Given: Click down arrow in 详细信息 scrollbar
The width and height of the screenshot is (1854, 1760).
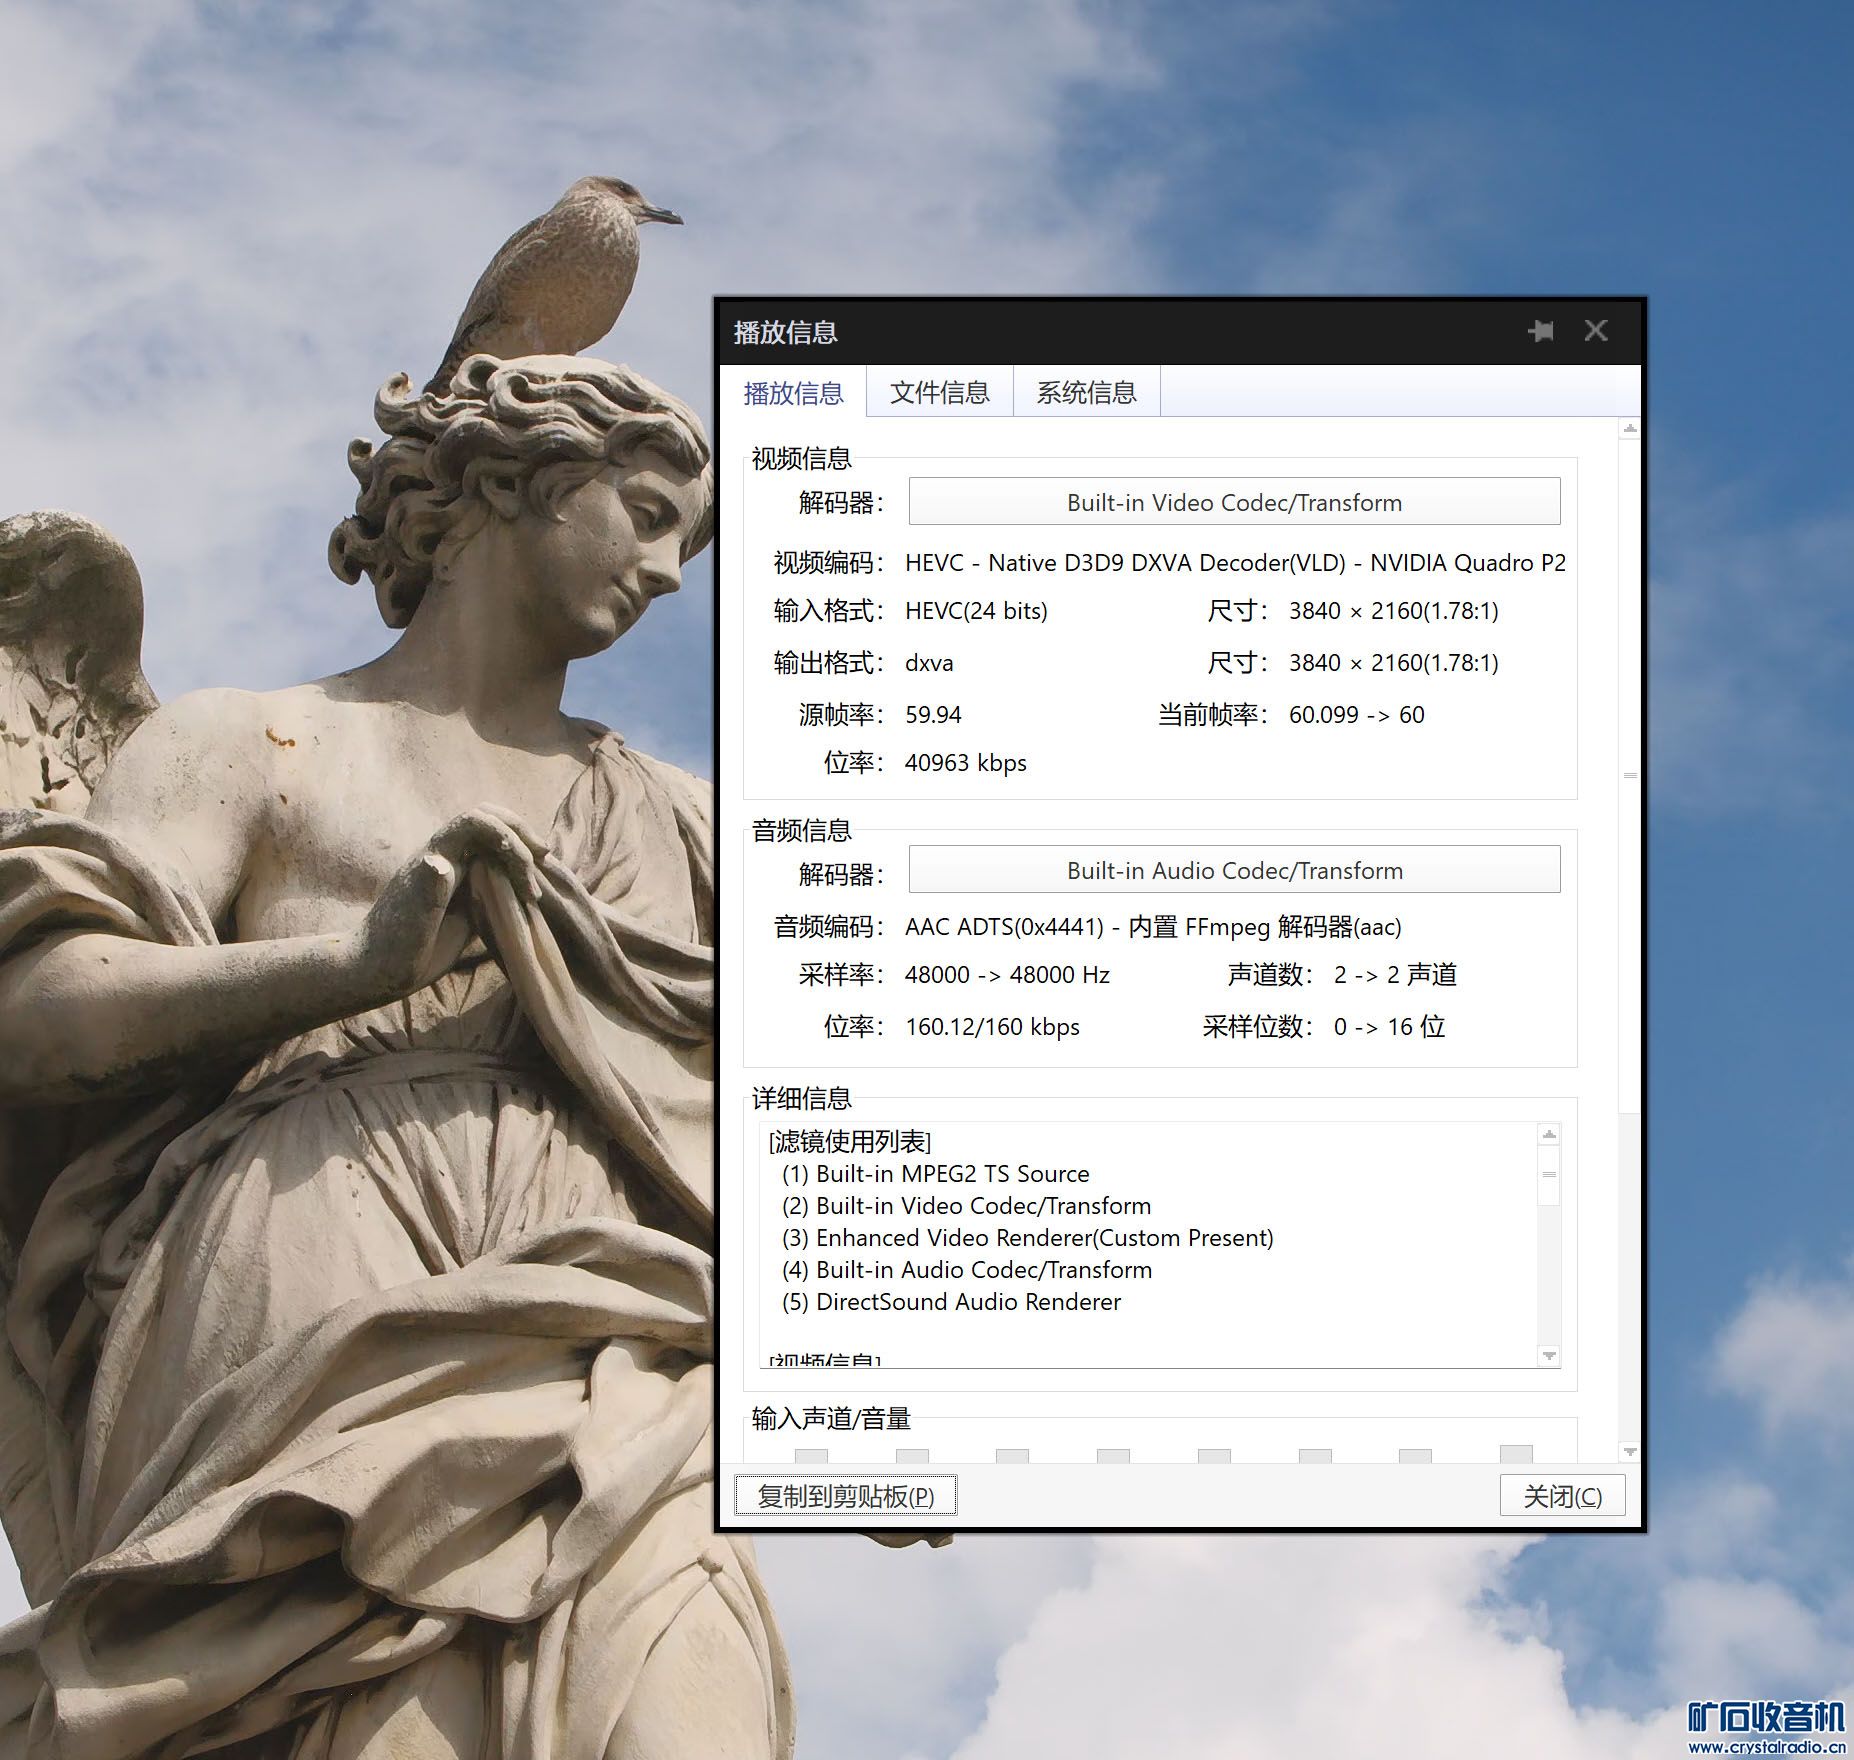Looking at the screenshot, I should pyautogui.click(x=1549, y=1356).
